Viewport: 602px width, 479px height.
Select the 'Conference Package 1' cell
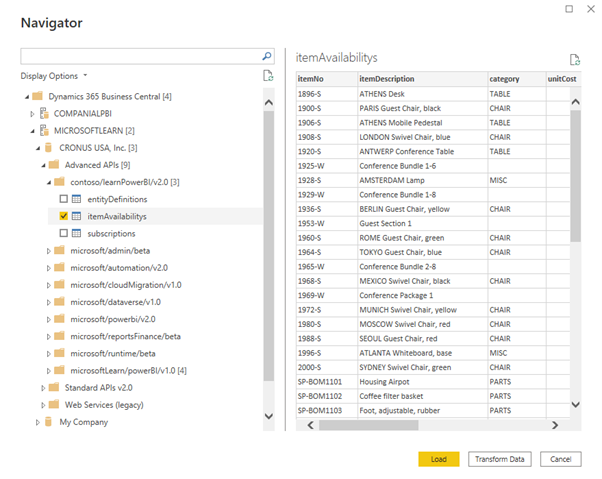click(423, 295)
